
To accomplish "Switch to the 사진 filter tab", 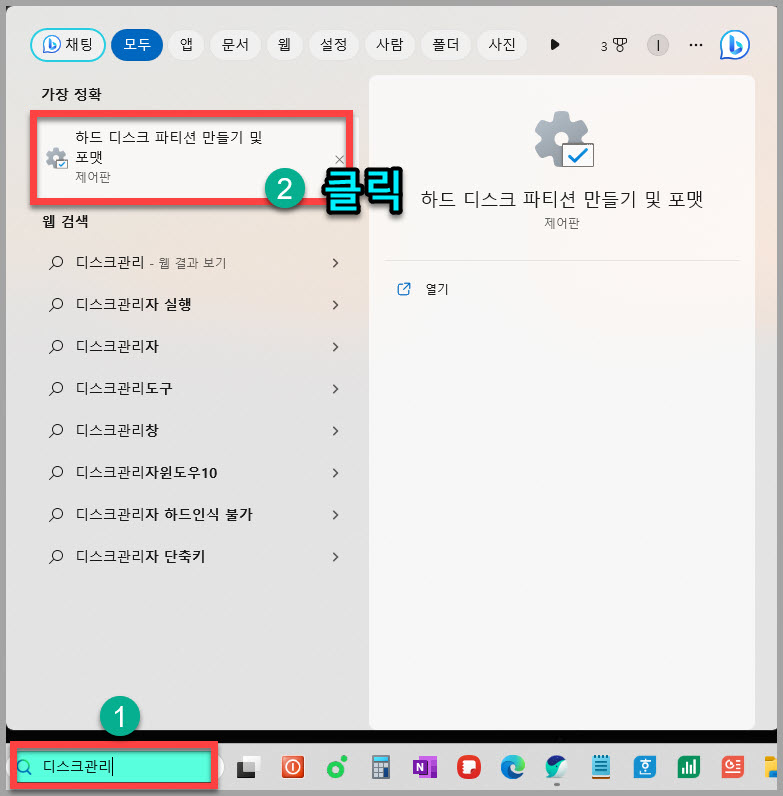I will (x=502, y=45).
